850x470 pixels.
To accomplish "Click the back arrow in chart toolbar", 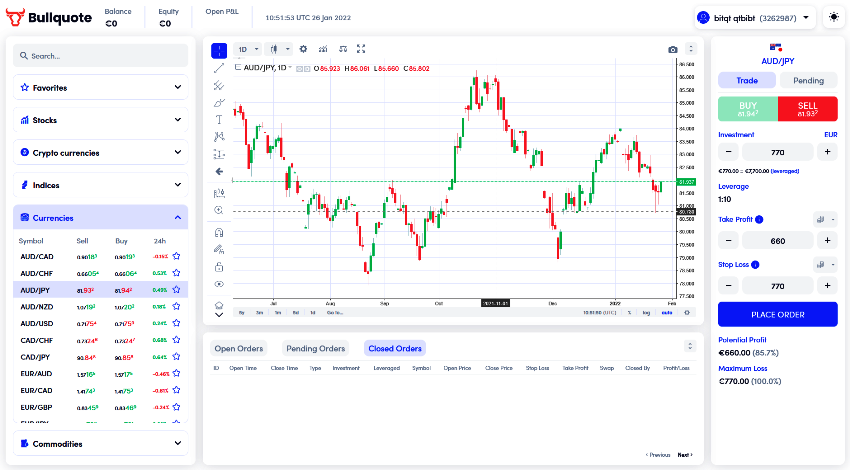I will tap(219, 171).
